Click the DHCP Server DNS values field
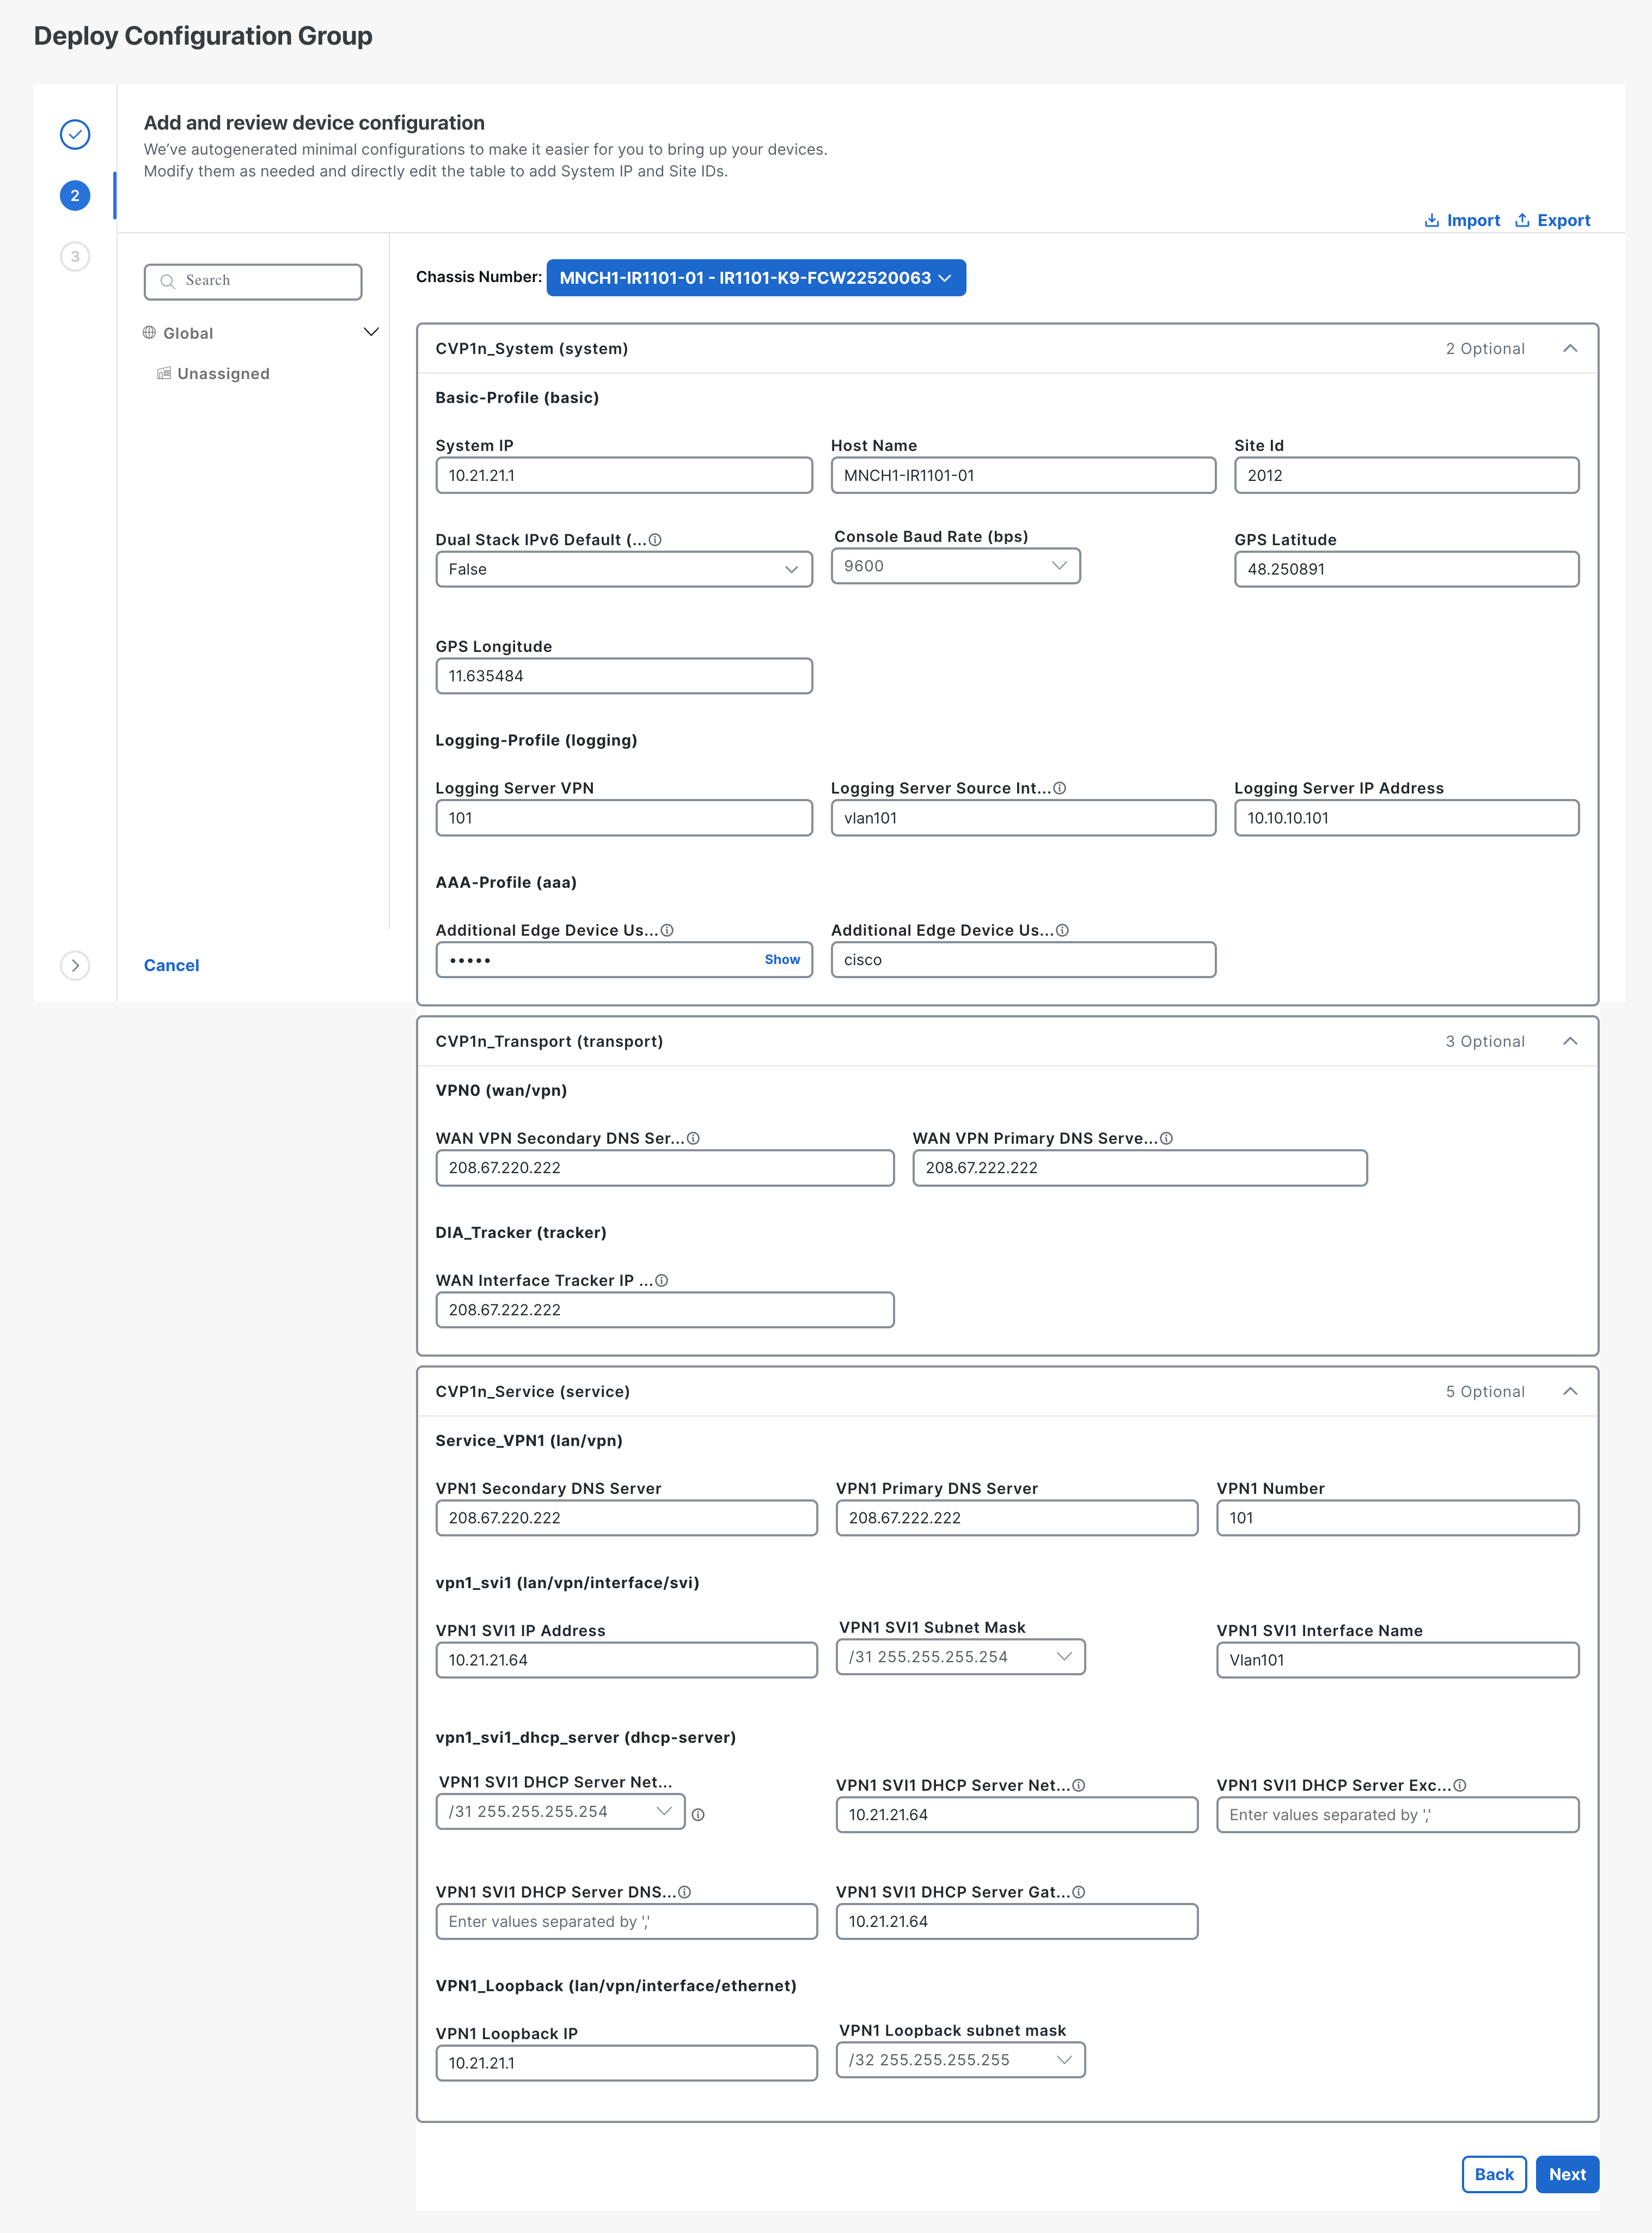Screen dimensions: 1652x2233 [x=626, y=1922]
